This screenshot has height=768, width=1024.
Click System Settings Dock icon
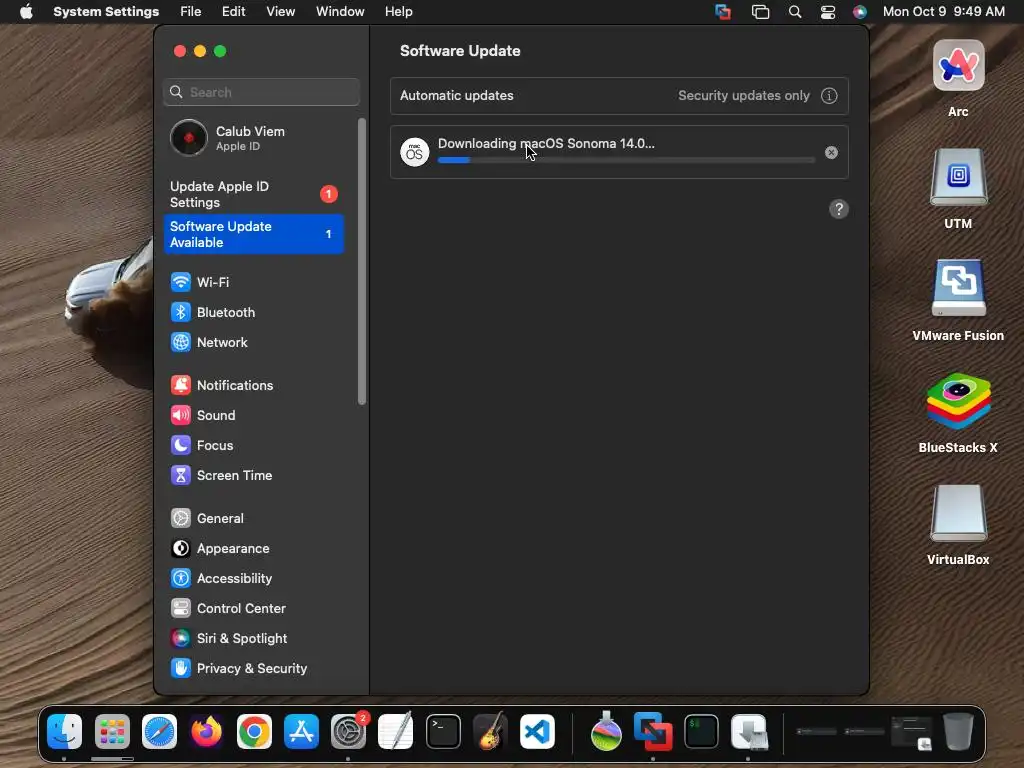click(x=348, y=732)
